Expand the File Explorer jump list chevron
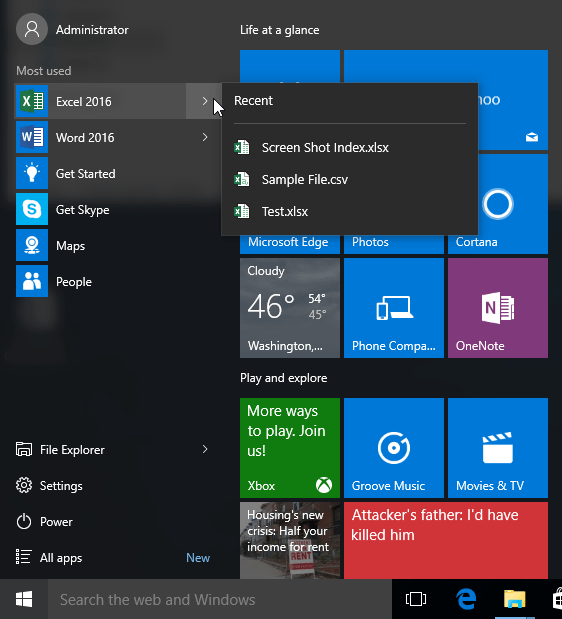Screen dimensions: 562x619 click(204, 449)
